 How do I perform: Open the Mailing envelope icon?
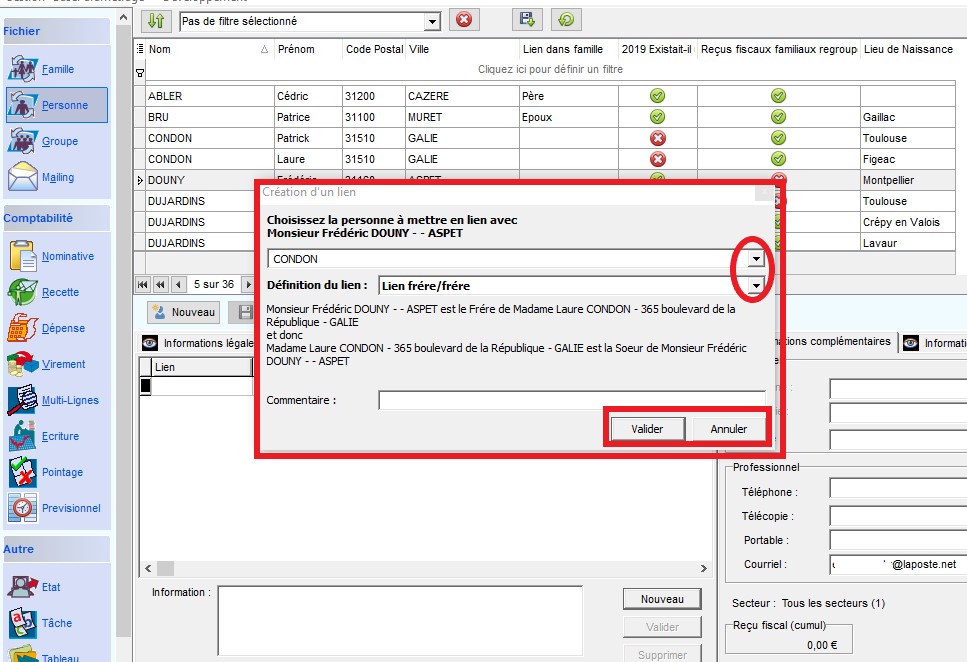pyautogui.click(x=23, y=177)
